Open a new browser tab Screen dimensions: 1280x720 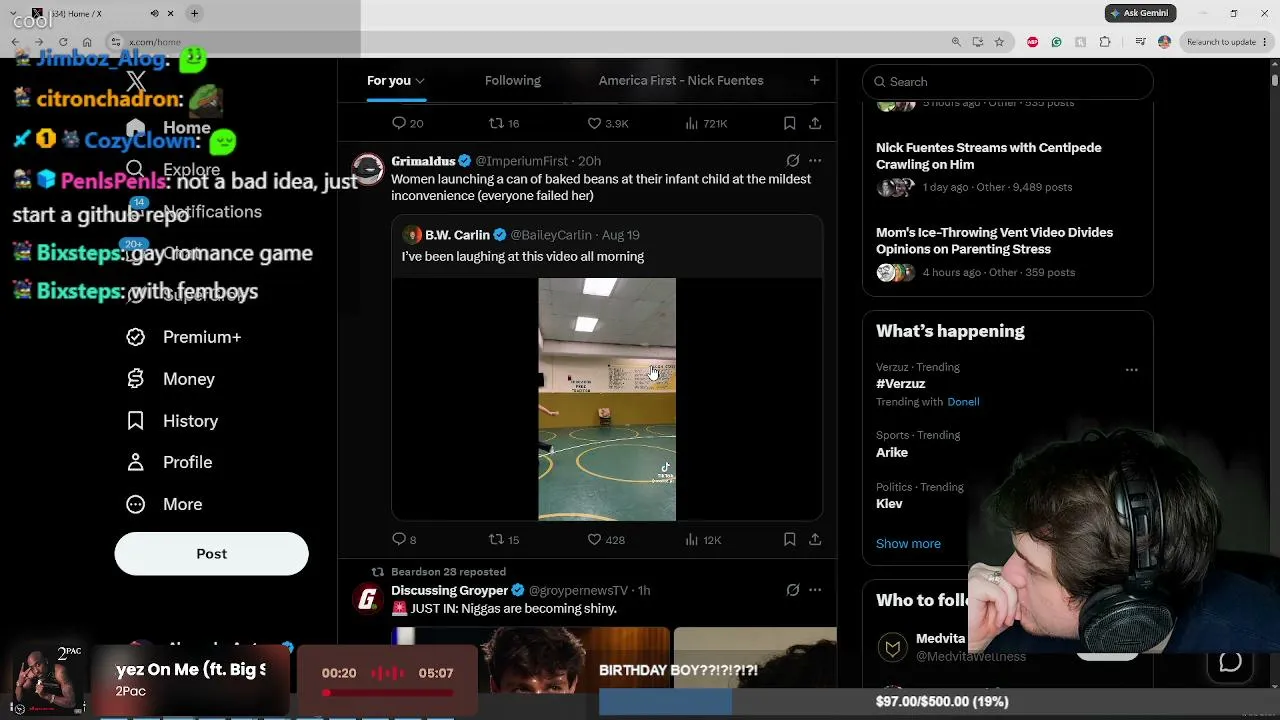pyautogui.click(x=194, y=13)
